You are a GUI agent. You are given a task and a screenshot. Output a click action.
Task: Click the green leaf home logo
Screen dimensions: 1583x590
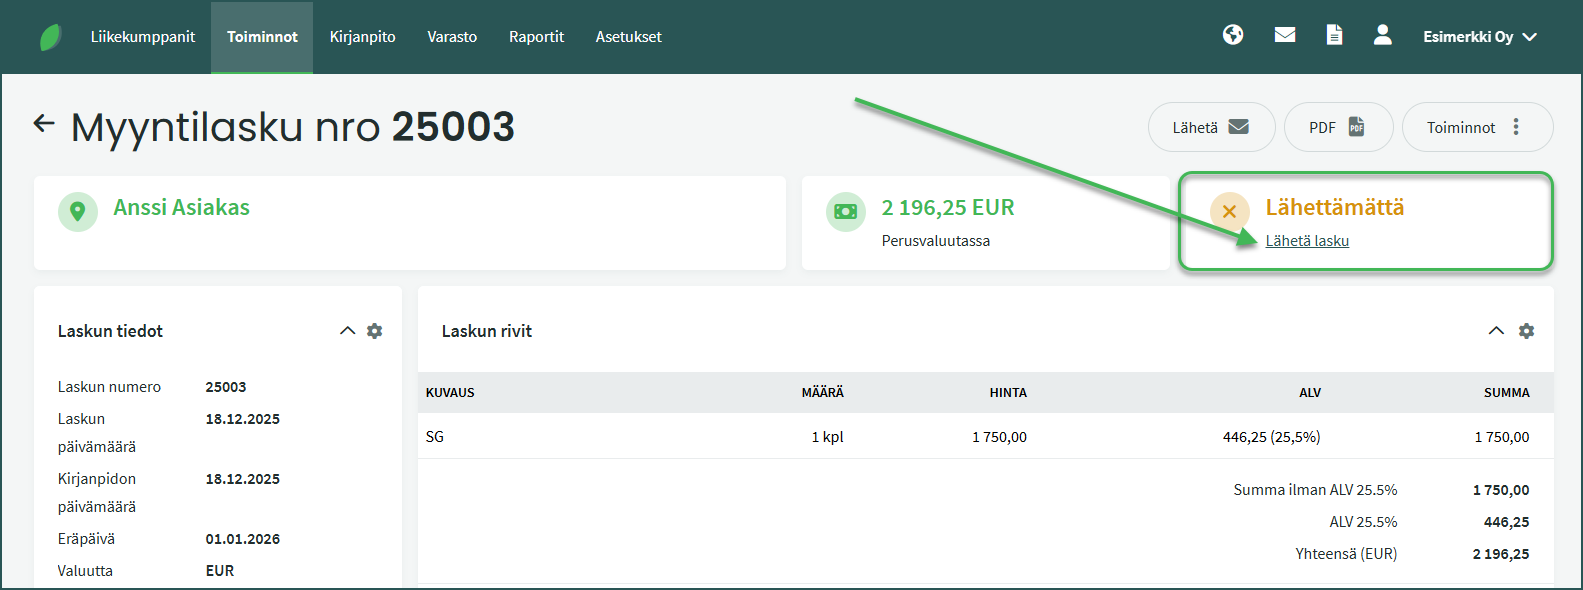point(50,37)
